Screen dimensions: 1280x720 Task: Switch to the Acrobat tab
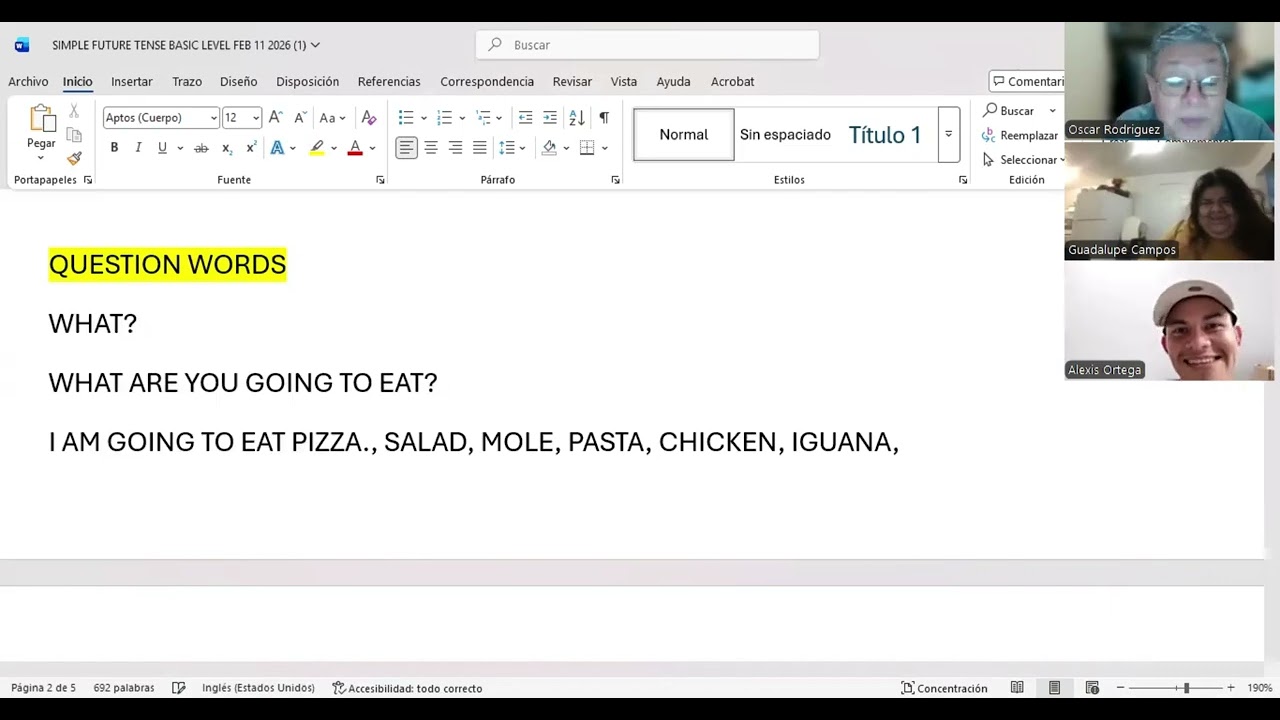click(733, 82)
